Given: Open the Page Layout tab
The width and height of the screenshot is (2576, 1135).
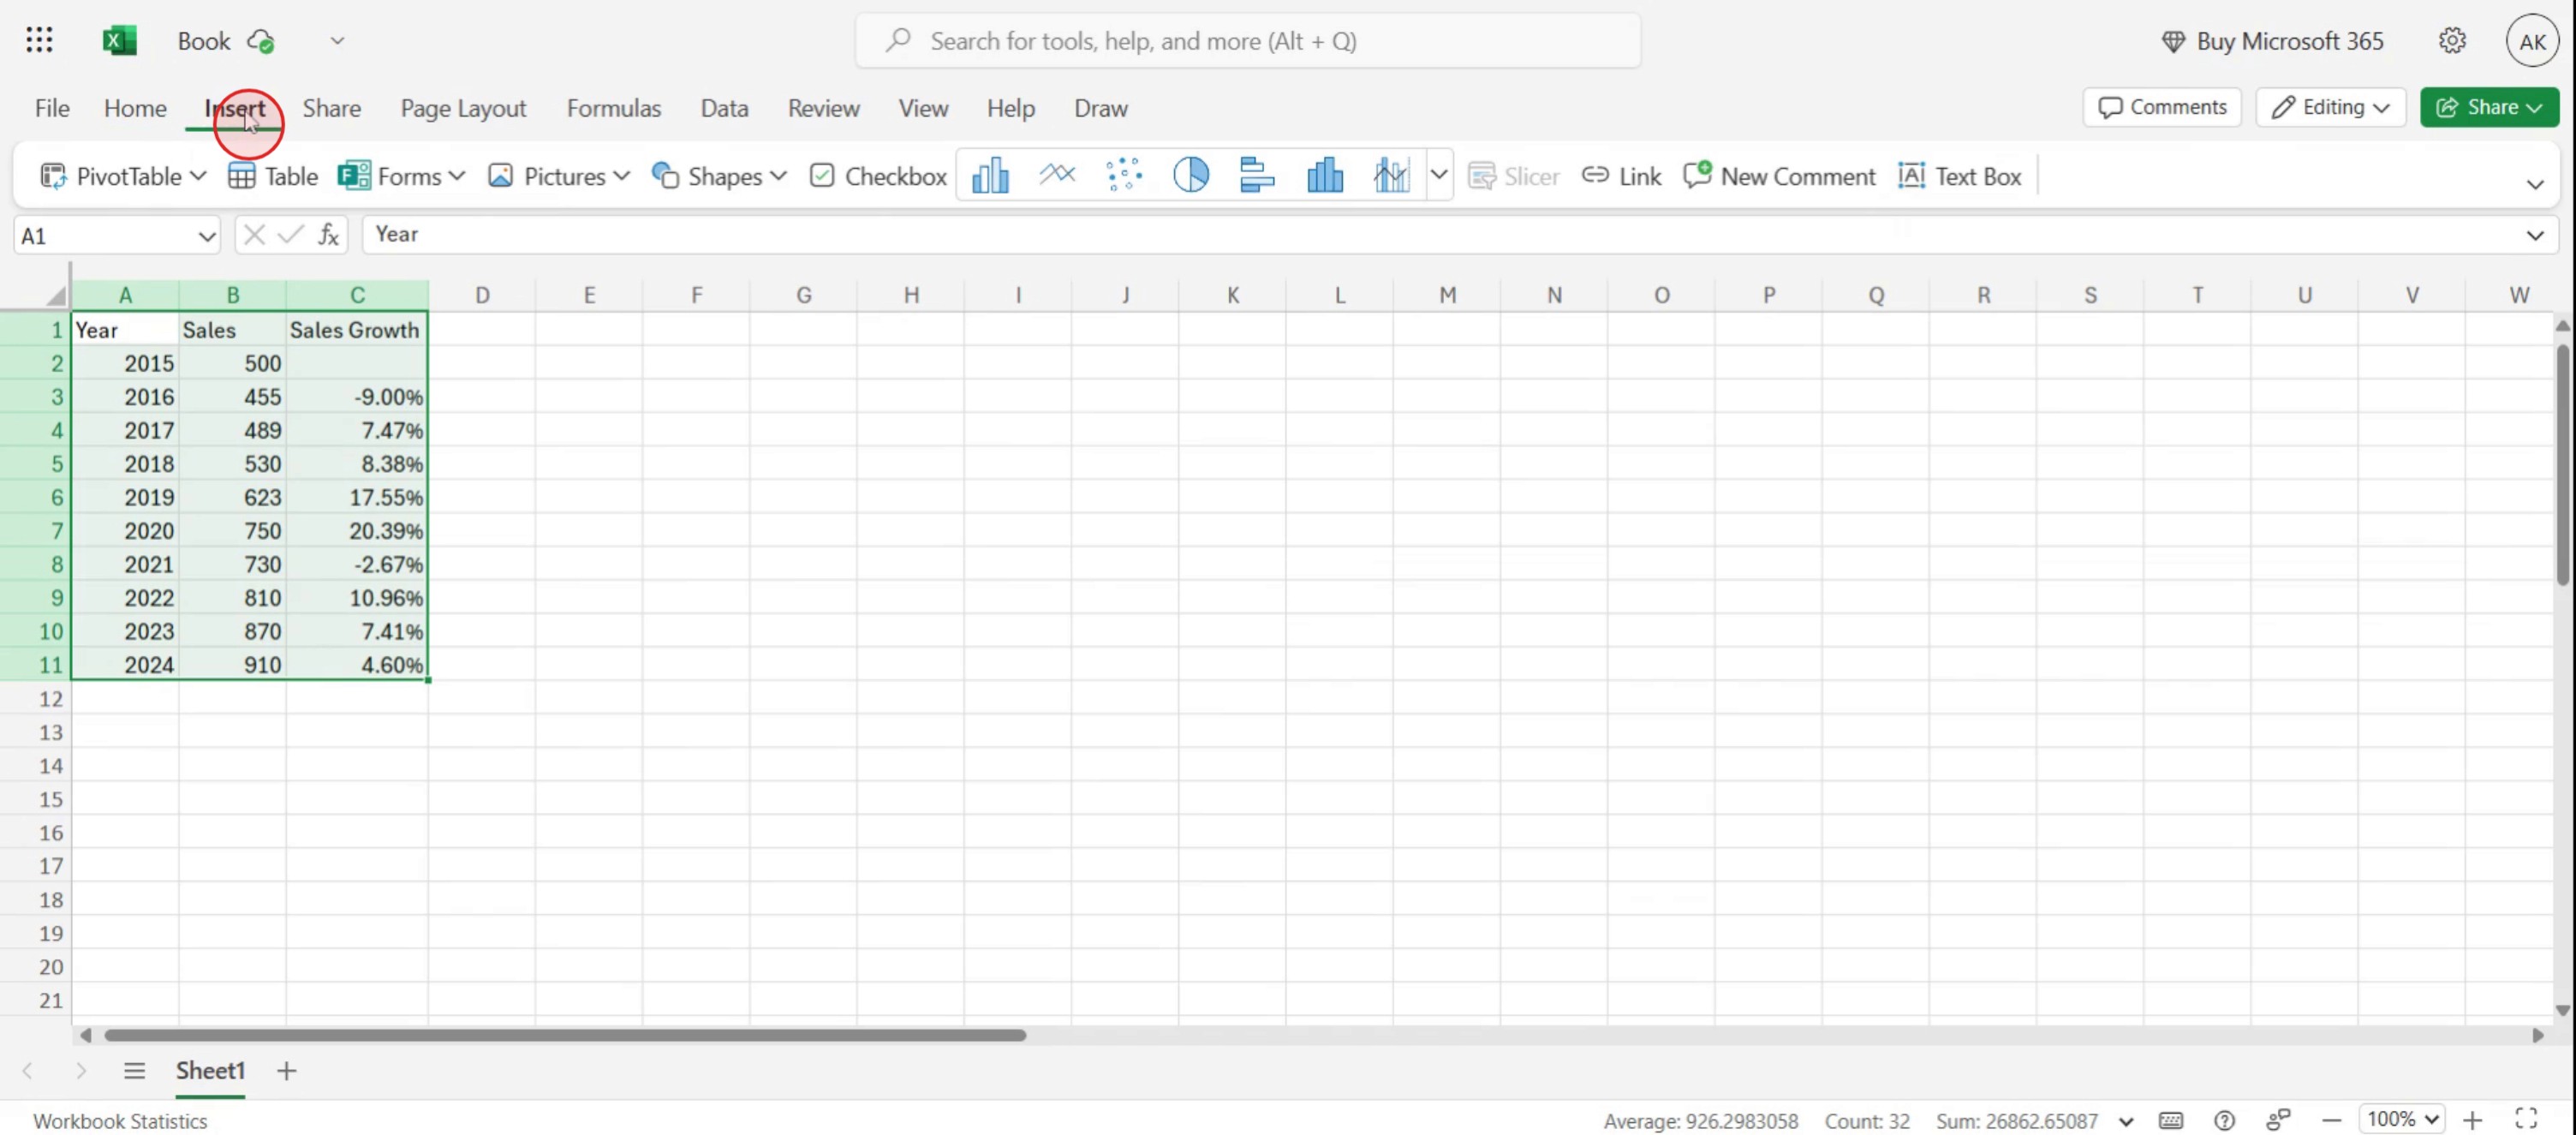Looking at the screenshot, I should (463, 108).
